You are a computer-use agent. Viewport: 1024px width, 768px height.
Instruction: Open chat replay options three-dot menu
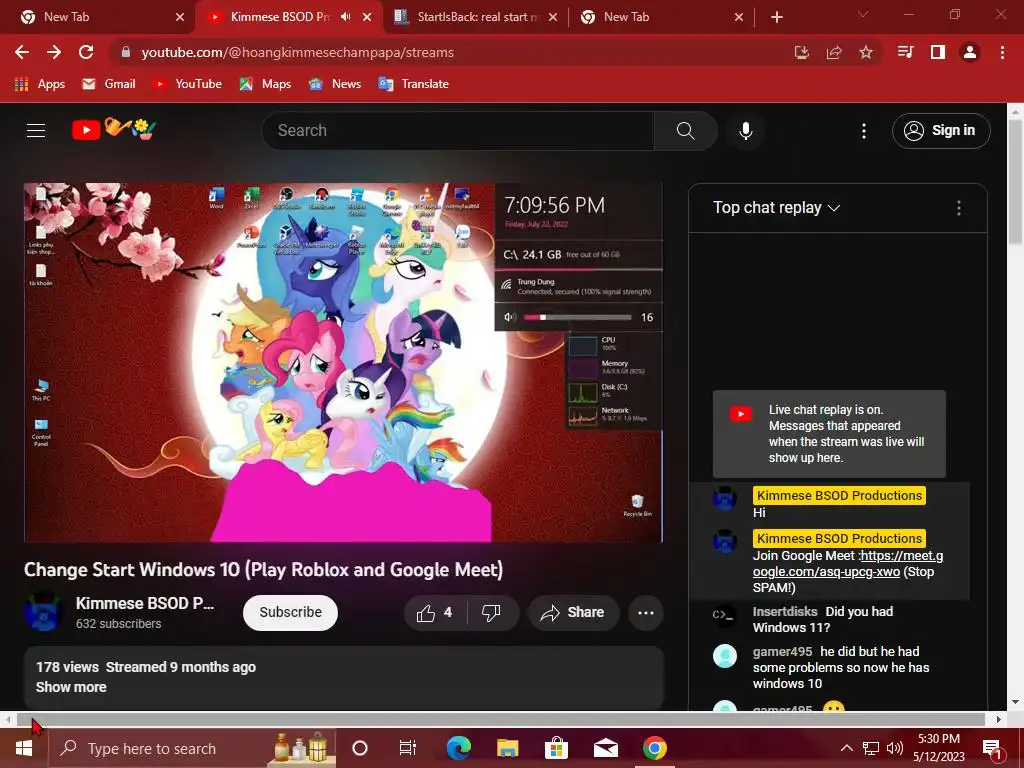959,208
